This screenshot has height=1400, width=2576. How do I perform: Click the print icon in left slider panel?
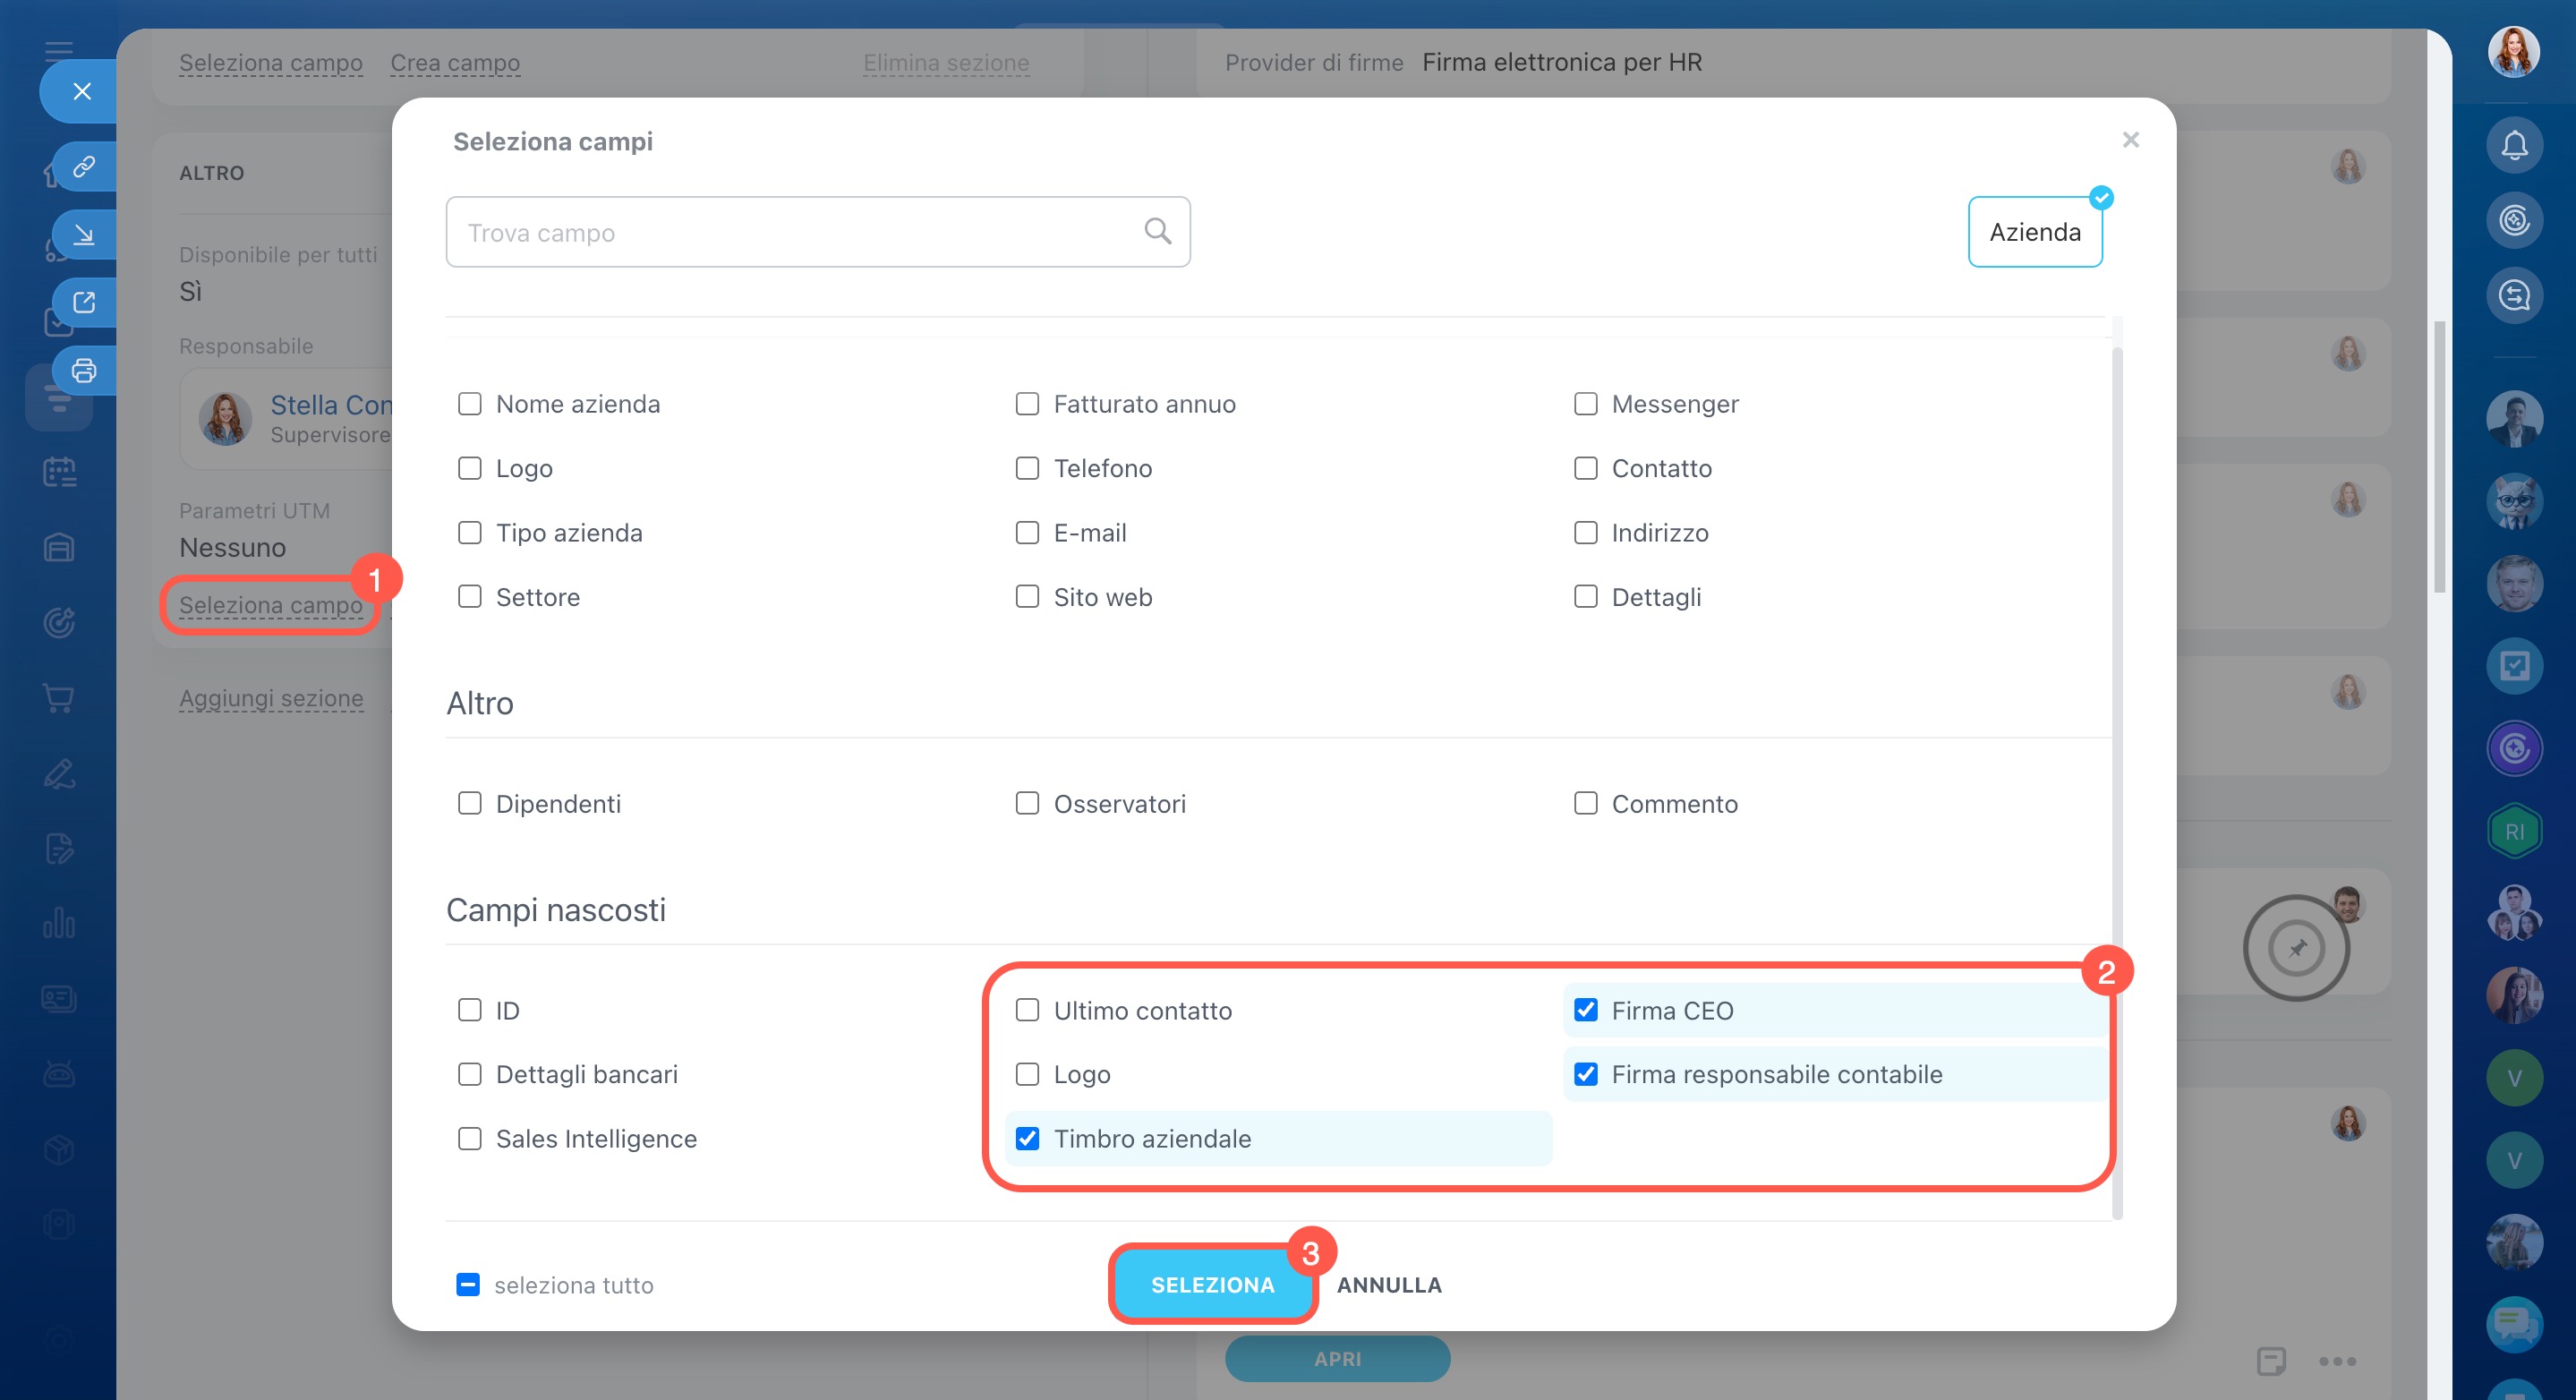point(84,371)
